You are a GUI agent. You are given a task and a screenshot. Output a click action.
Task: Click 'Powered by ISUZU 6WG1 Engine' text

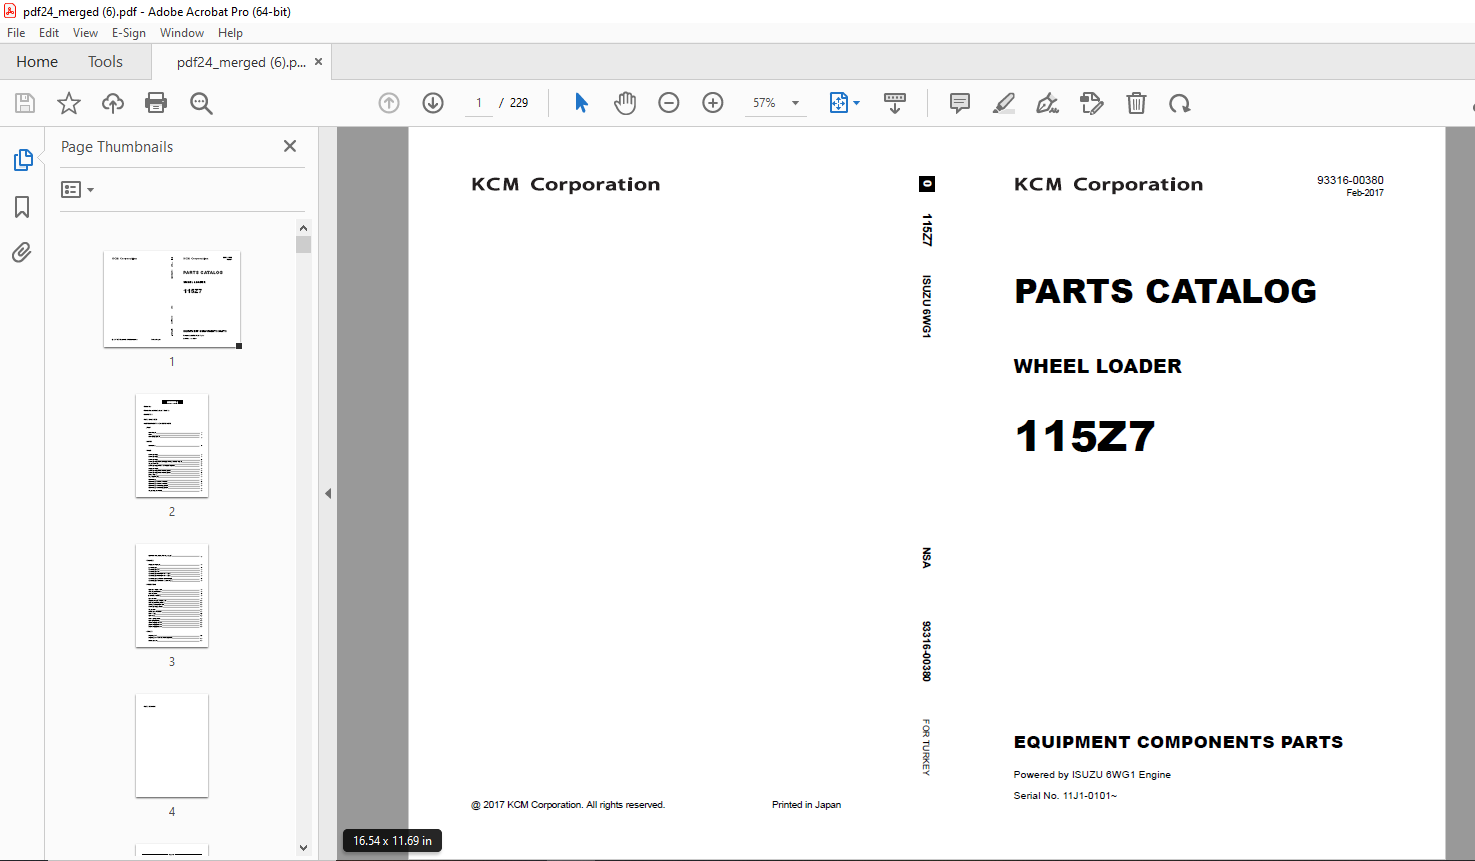[x=1092, y=775]
